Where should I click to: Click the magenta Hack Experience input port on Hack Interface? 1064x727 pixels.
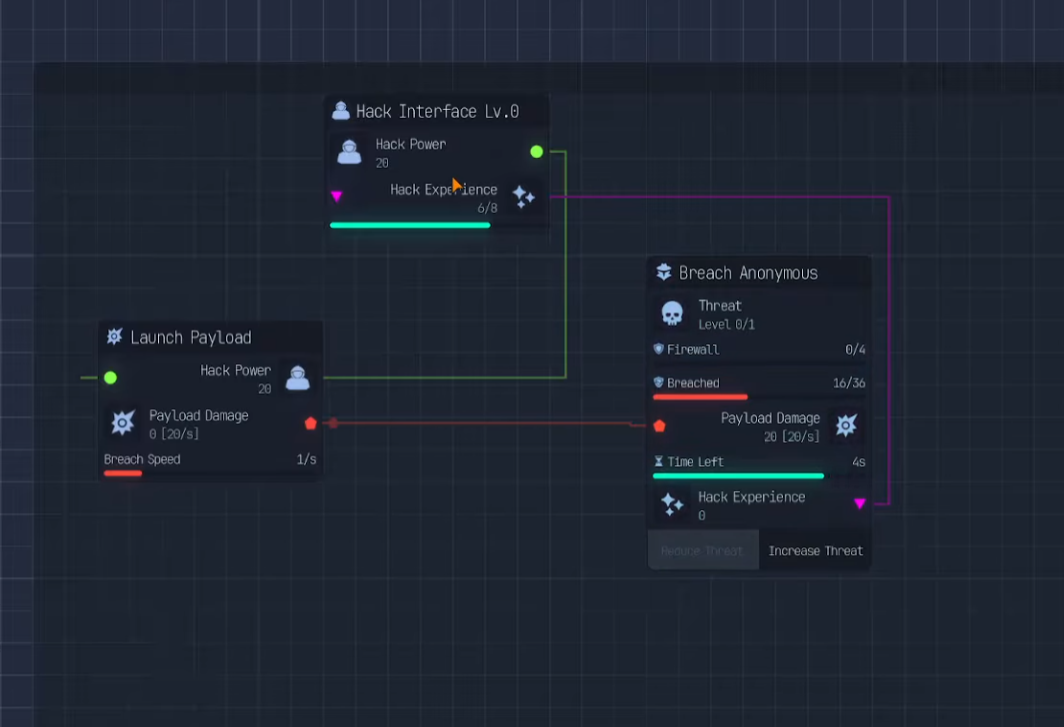(337, 197)
